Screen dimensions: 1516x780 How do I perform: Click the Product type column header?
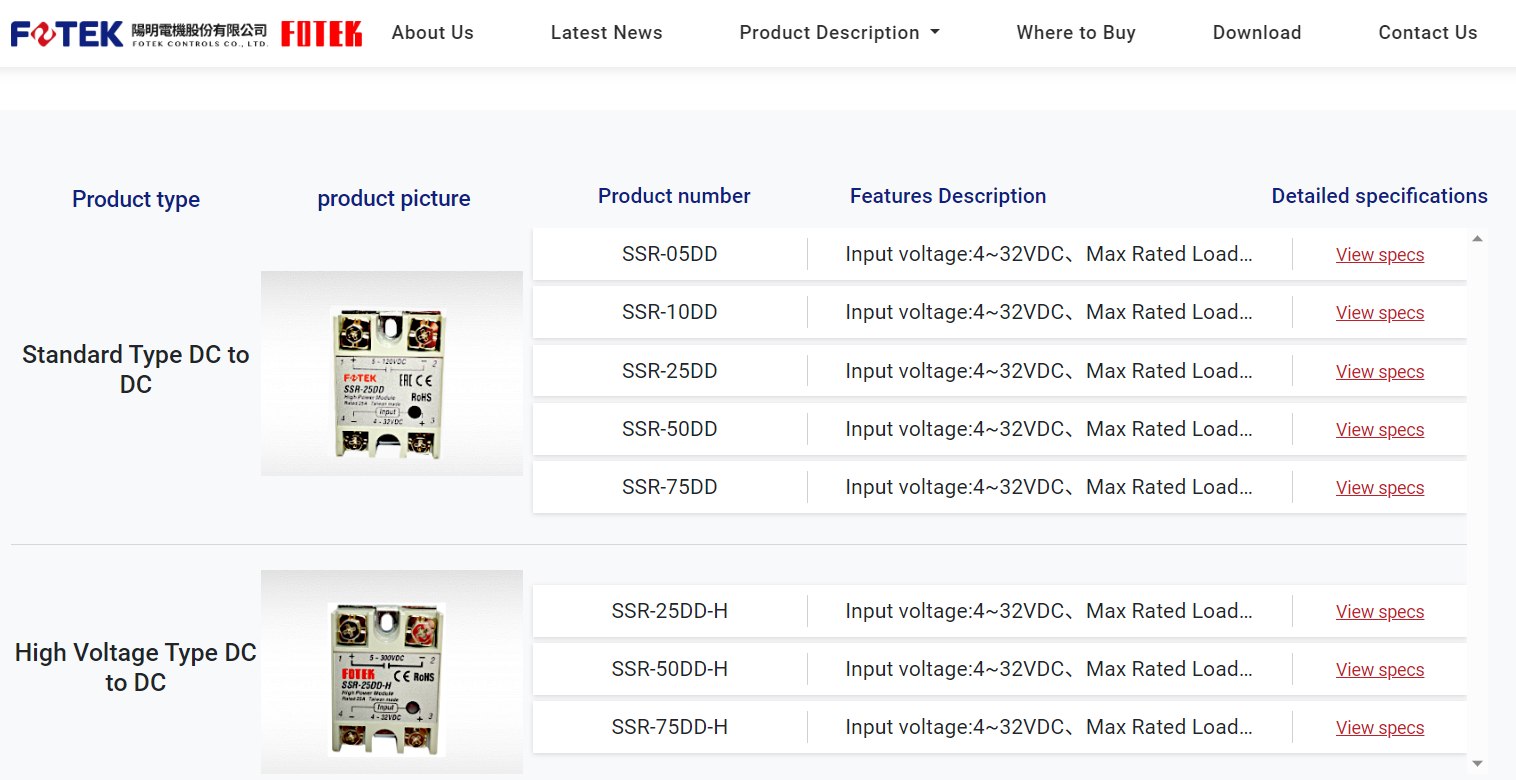click(136, 199)
